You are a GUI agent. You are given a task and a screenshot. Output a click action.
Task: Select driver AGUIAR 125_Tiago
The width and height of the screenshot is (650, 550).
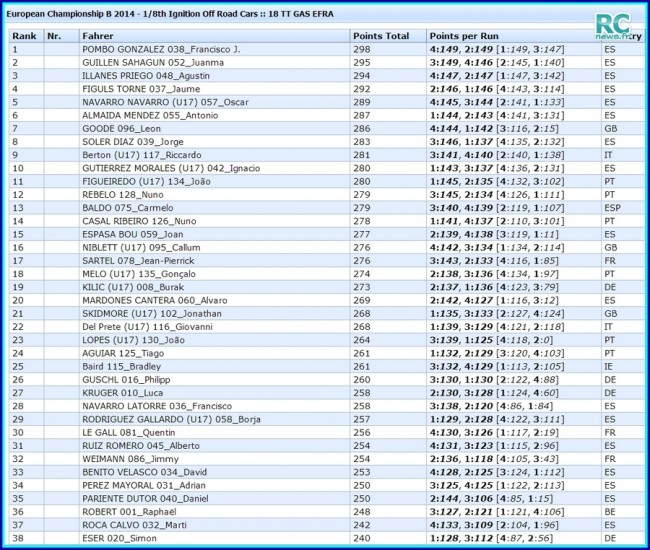pos(123,354)
